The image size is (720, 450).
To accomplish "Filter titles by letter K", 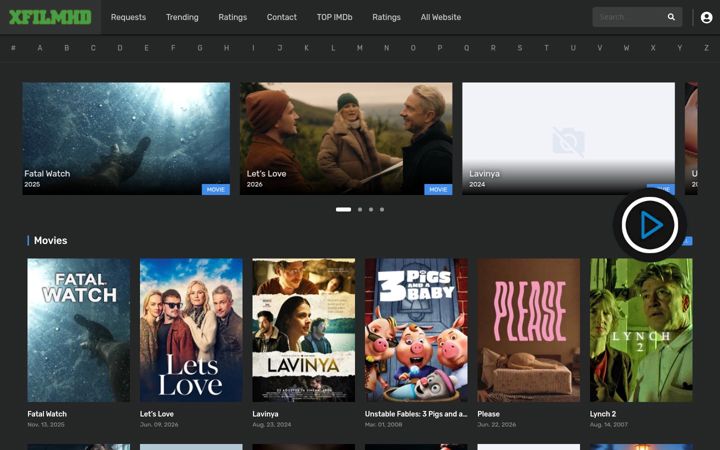I will coord(306,48).
